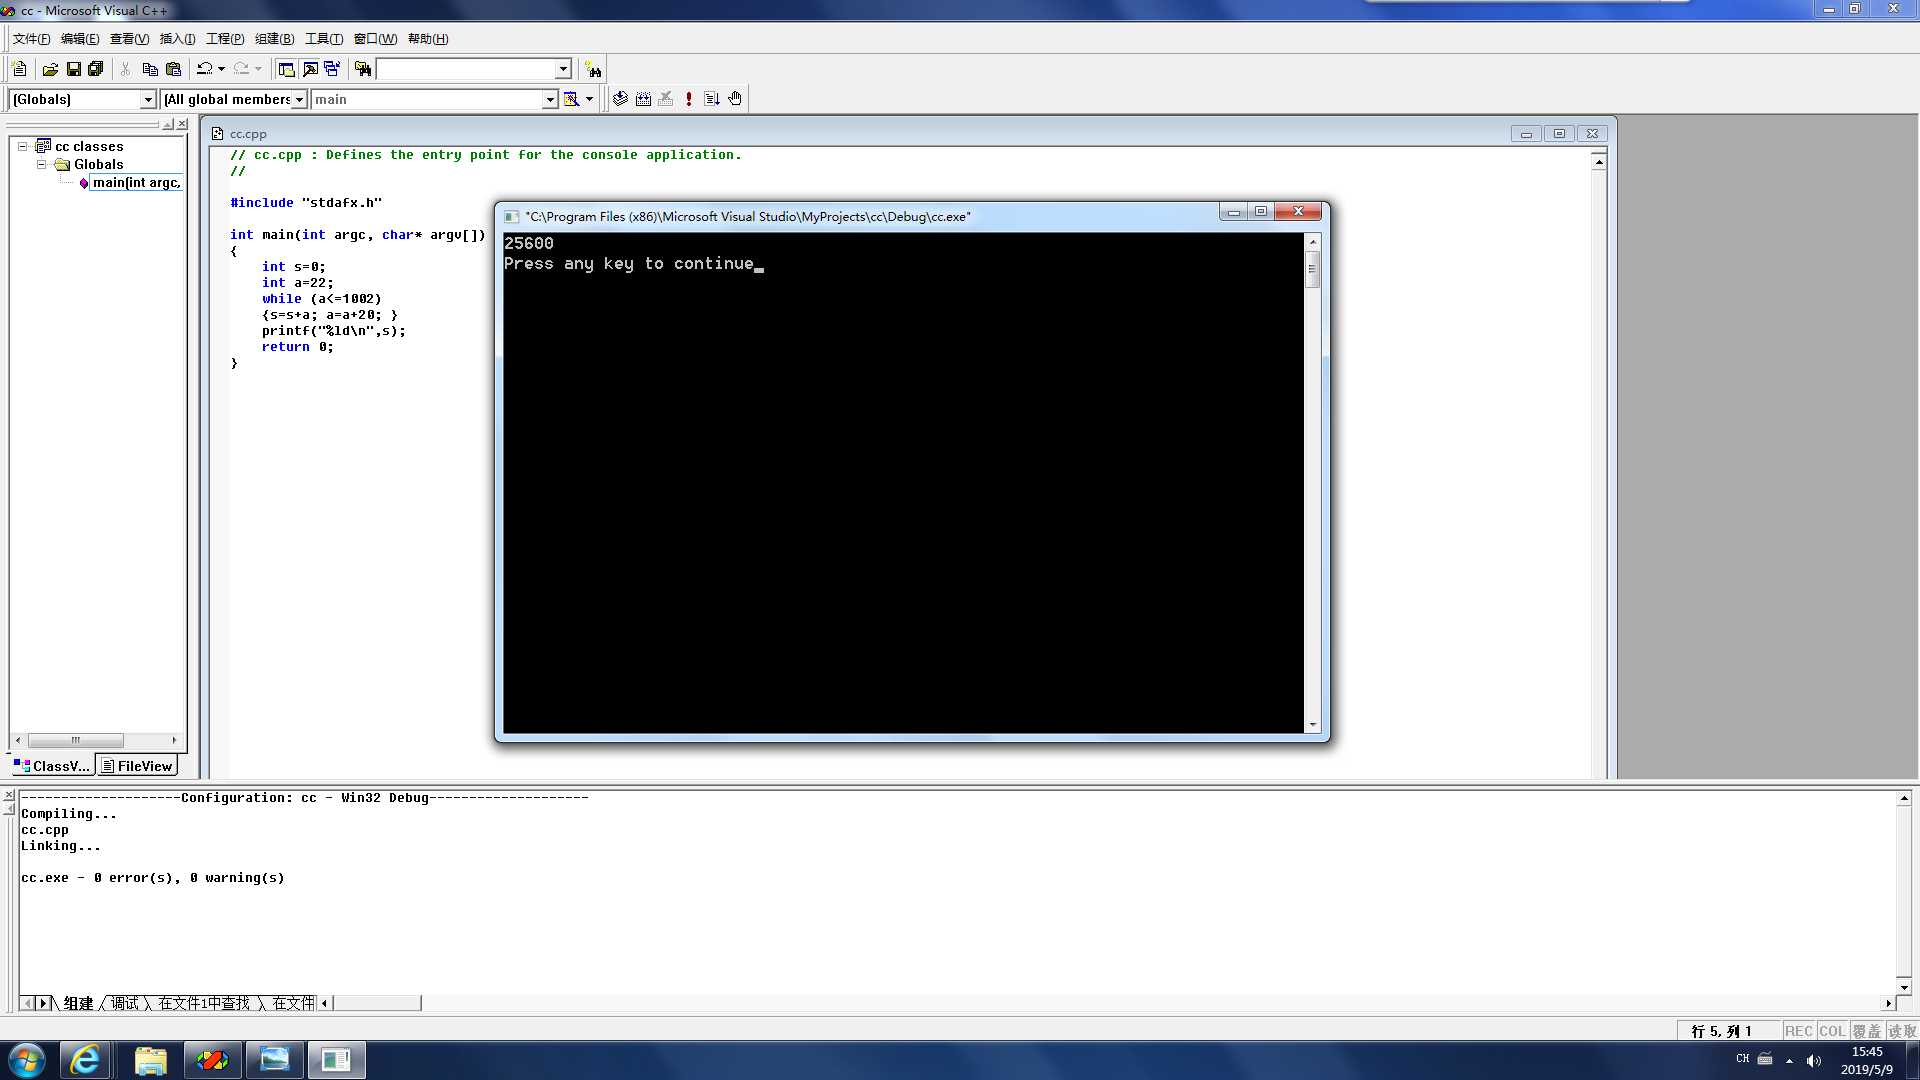Paste from the clipboard icon

(x=174, y=69)
